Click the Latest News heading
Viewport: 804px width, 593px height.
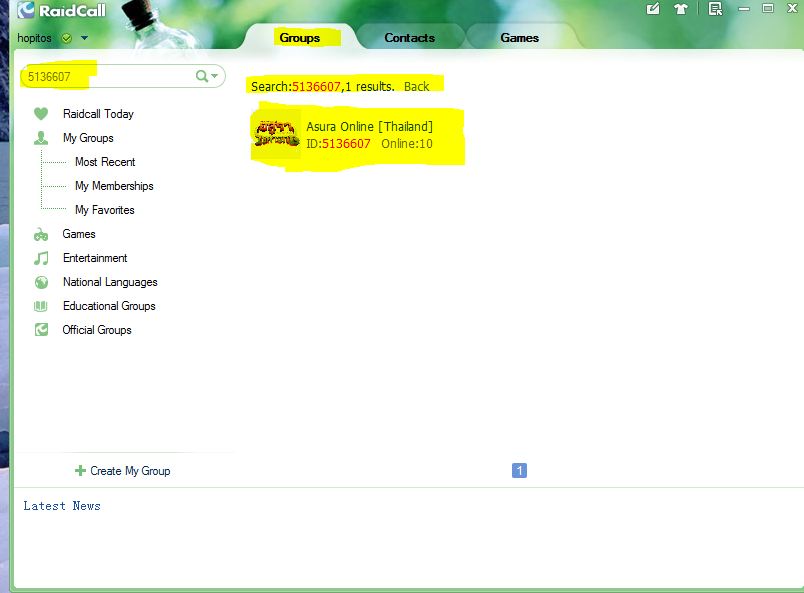[62, 506]
